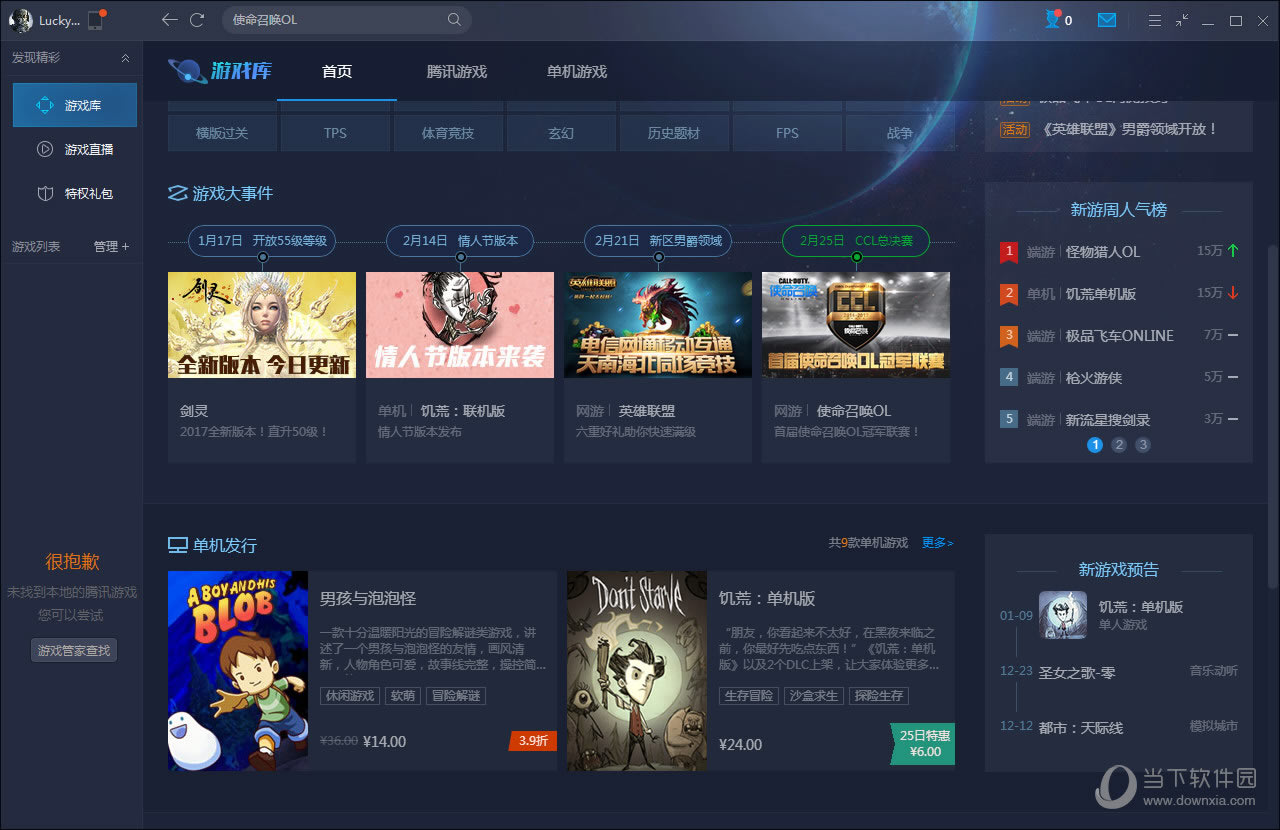Open 新流星搜剑录 in the ranking list

1108,420
